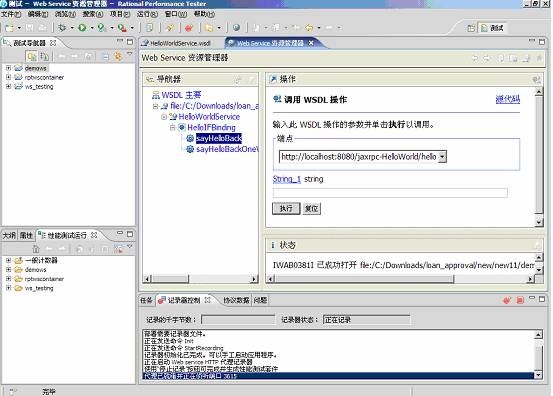Image resolution: width=553 pixels, height=396 pixels.
Task: Click the recorded kilobytes field
Action: point(238,320)
